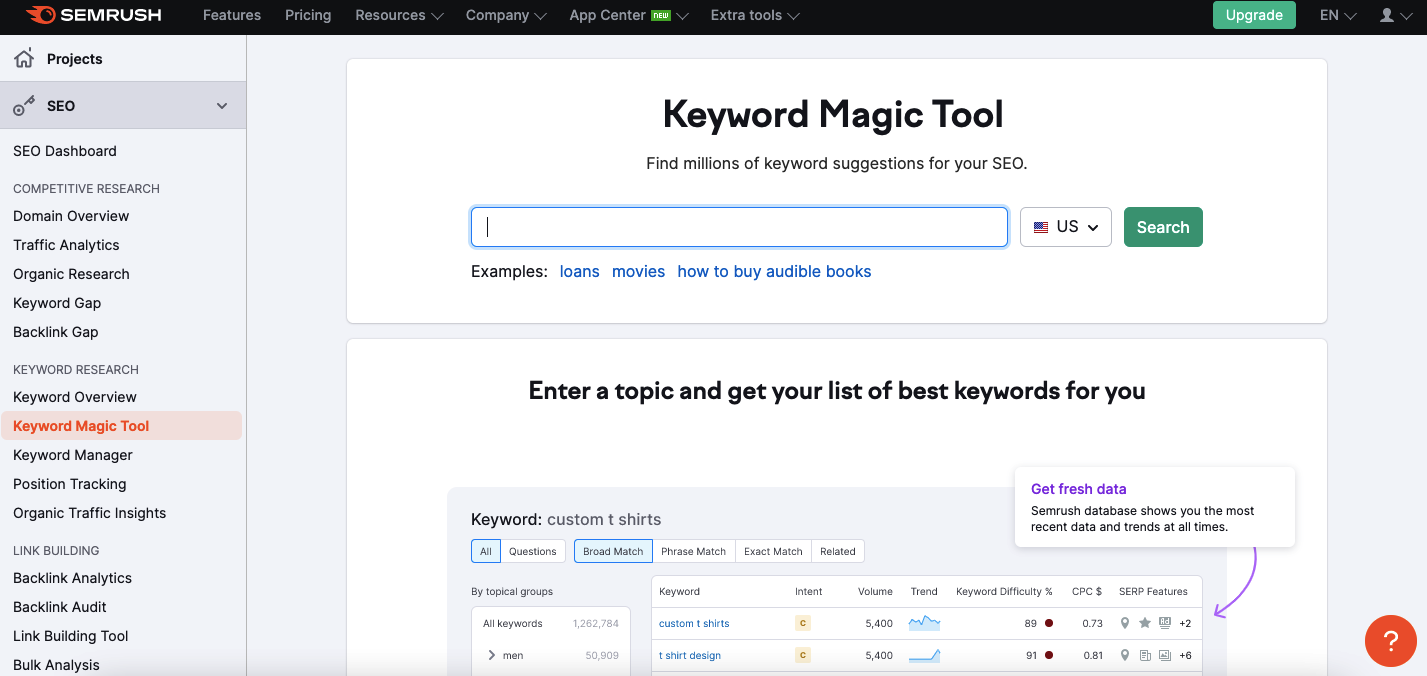The width and height of the screenshot is (1427, 676).
Task: Select the Exact Match filter
Action: [x=772, y=551]
